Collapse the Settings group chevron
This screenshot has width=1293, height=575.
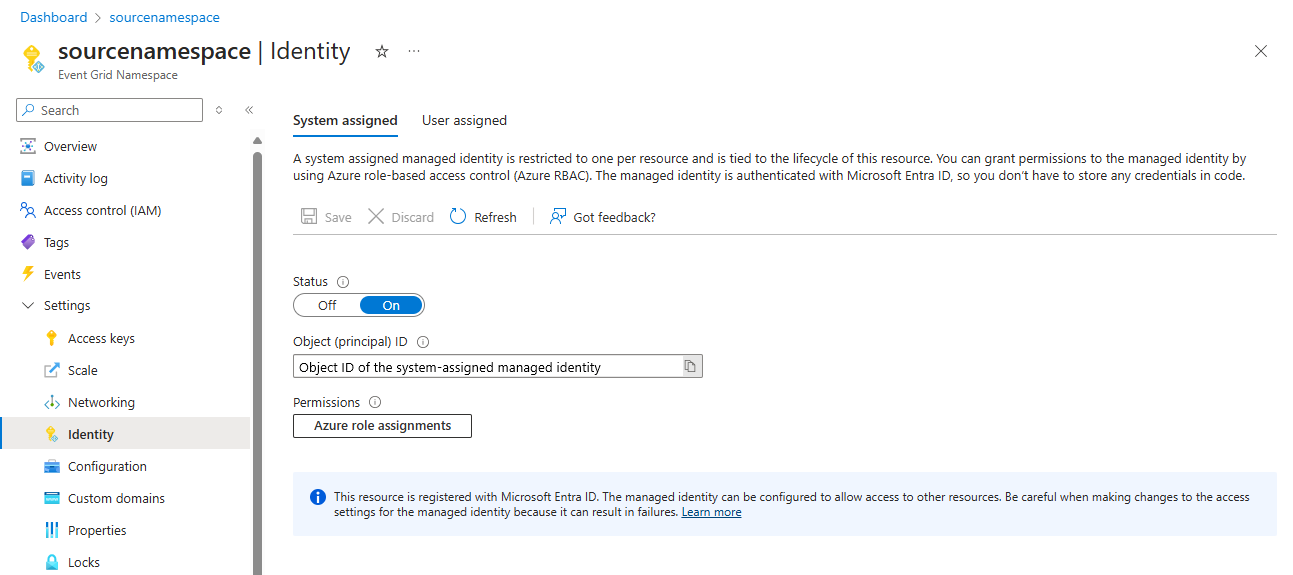pyautogui.click(x=28, y=306)
